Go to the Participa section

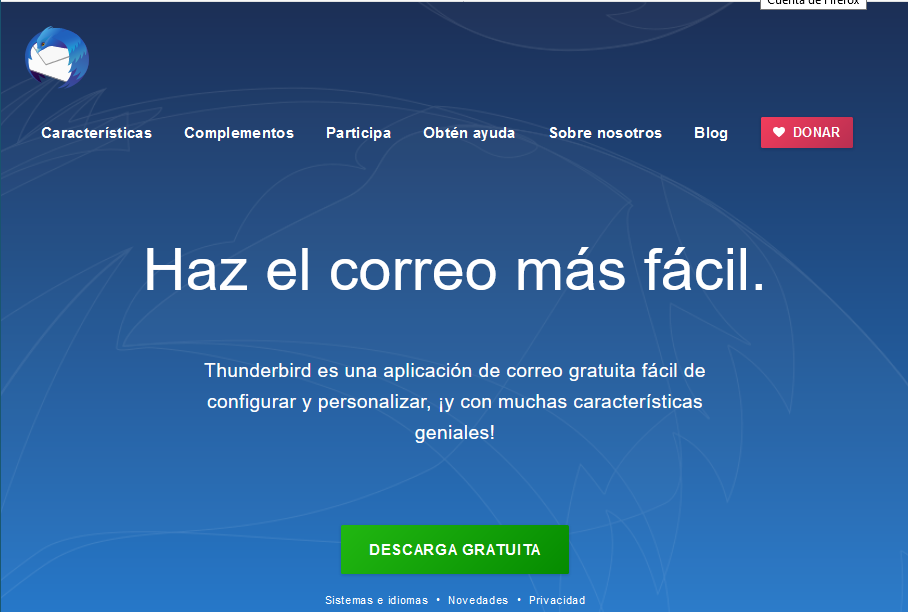(x=358, y=133)
